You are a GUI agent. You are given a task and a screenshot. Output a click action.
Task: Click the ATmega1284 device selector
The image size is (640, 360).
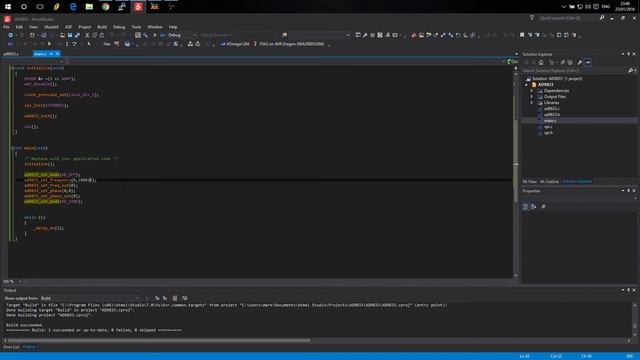[x=235, y=44]
